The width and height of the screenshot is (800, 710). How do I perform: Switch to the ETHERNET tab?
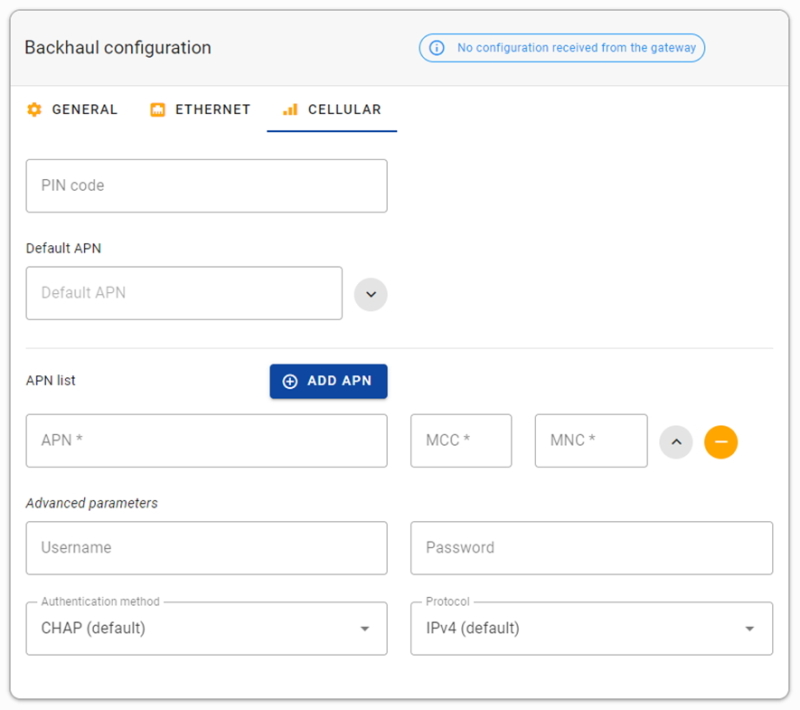[198, 110]
